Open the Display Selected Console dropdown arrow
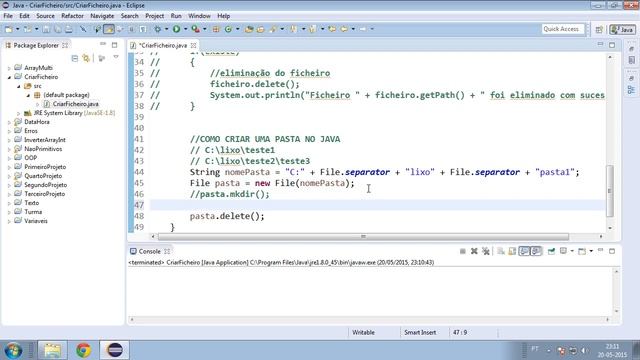 (572, 251)
